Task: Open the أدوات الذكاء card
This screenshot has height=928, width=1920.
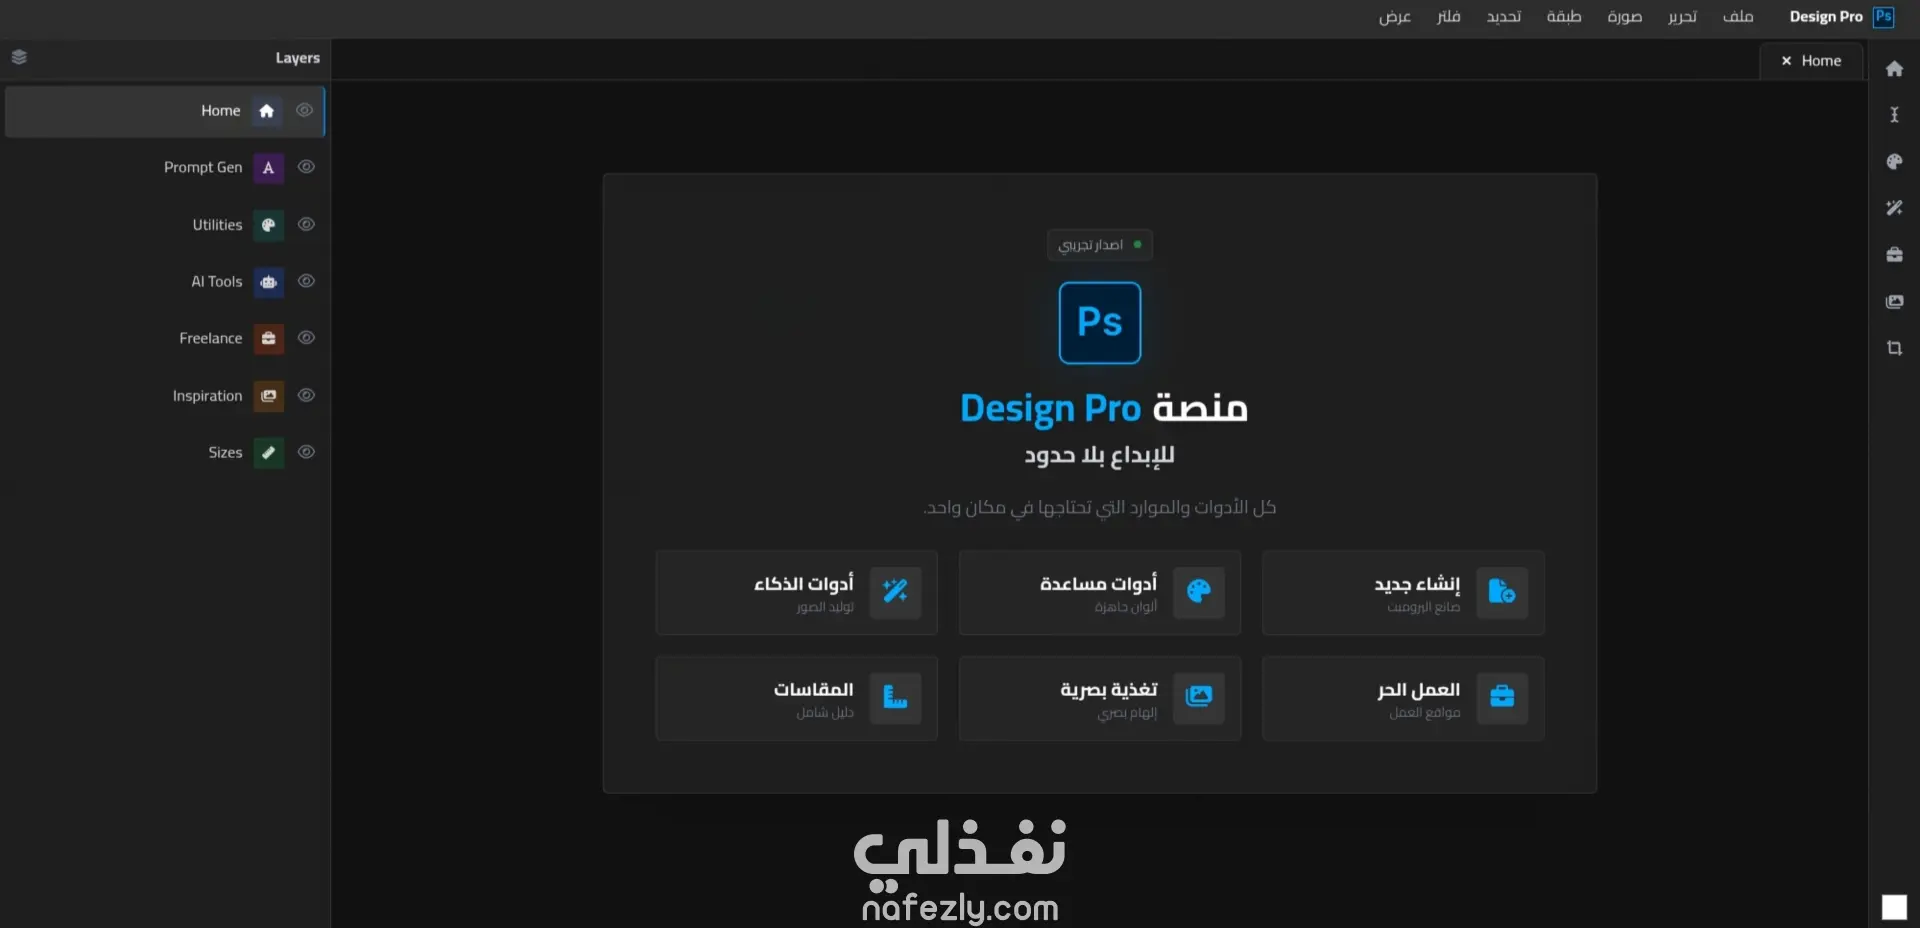Action: point(796,593)
